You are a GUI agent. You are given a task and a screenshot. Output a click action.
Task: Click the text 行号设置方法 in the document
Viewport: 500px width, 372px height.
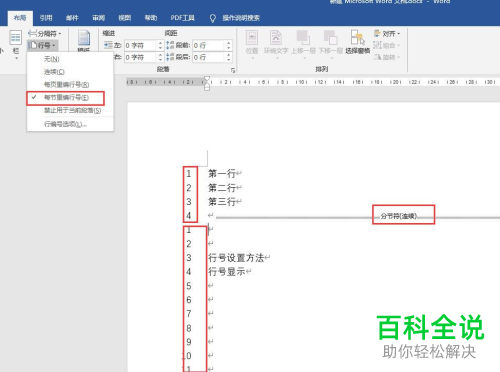[236, 258]
